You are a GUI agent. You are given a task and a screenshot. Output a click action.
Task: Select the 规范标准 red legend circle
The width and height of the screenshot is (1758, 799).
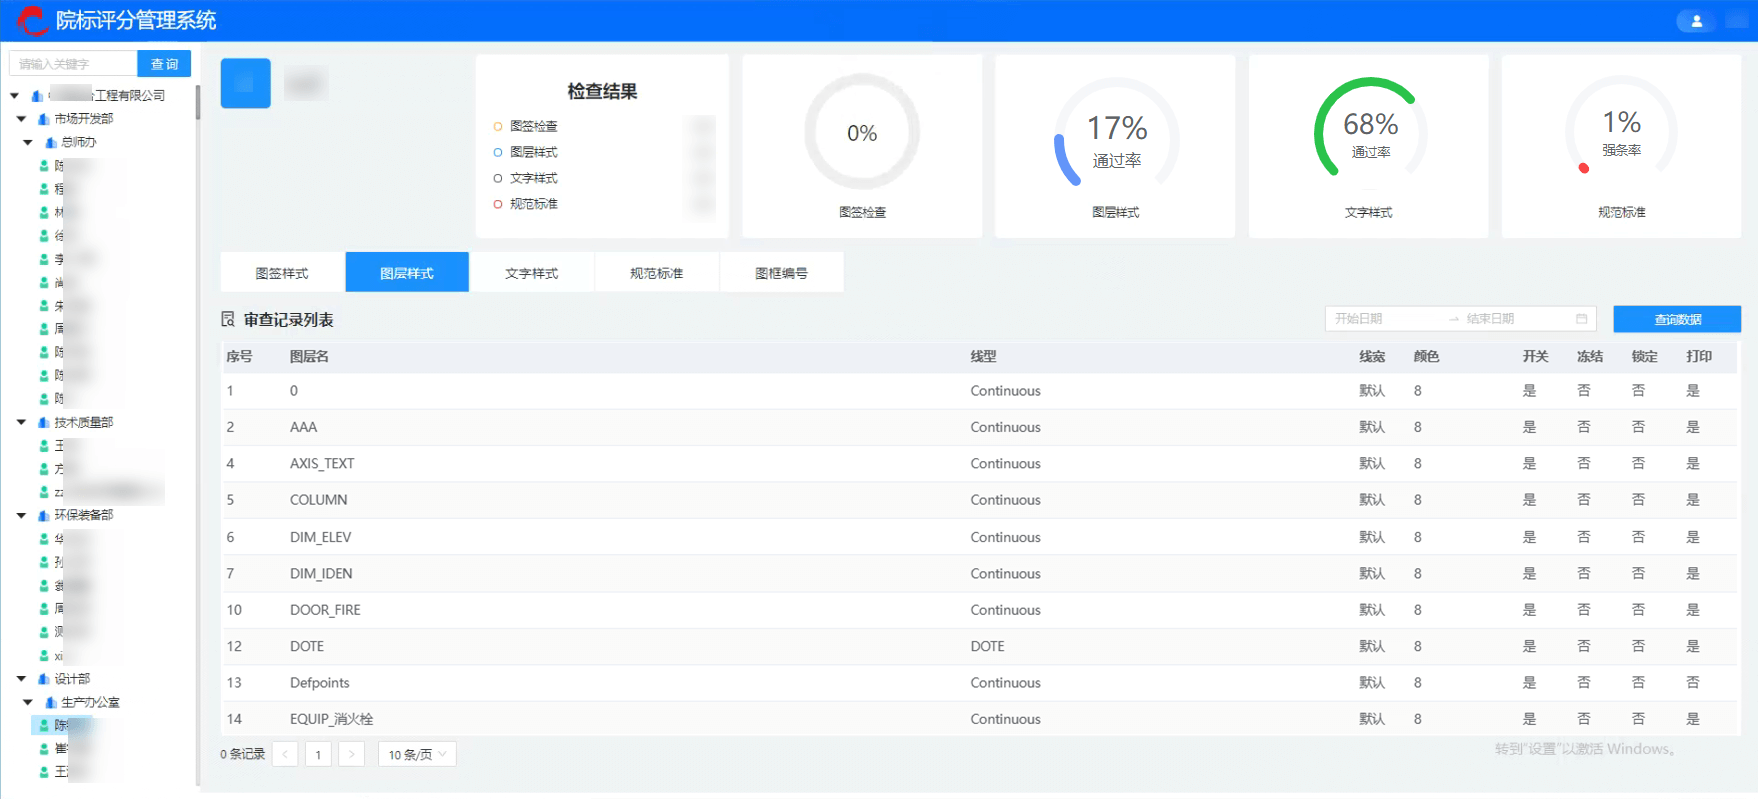[x=498, y=205]
